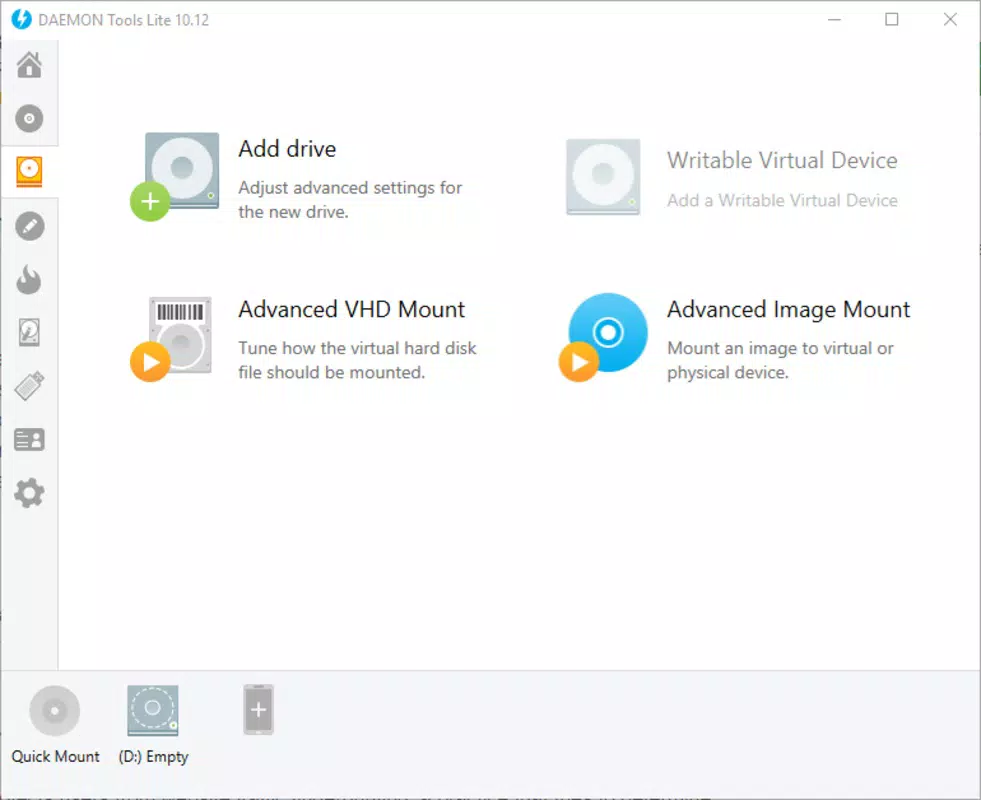The image size is (981, 800).
Task: Select the orange Virtual Drives sidebar icon
Action: click(x=29, y=172)
